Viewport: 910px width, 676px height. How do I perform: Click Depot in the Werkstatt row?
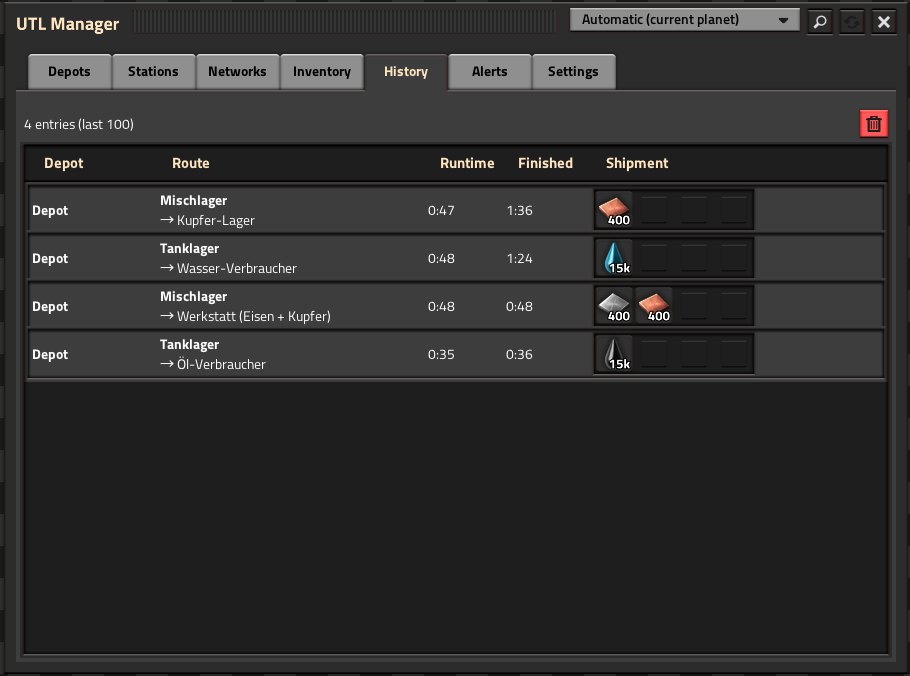50,307
